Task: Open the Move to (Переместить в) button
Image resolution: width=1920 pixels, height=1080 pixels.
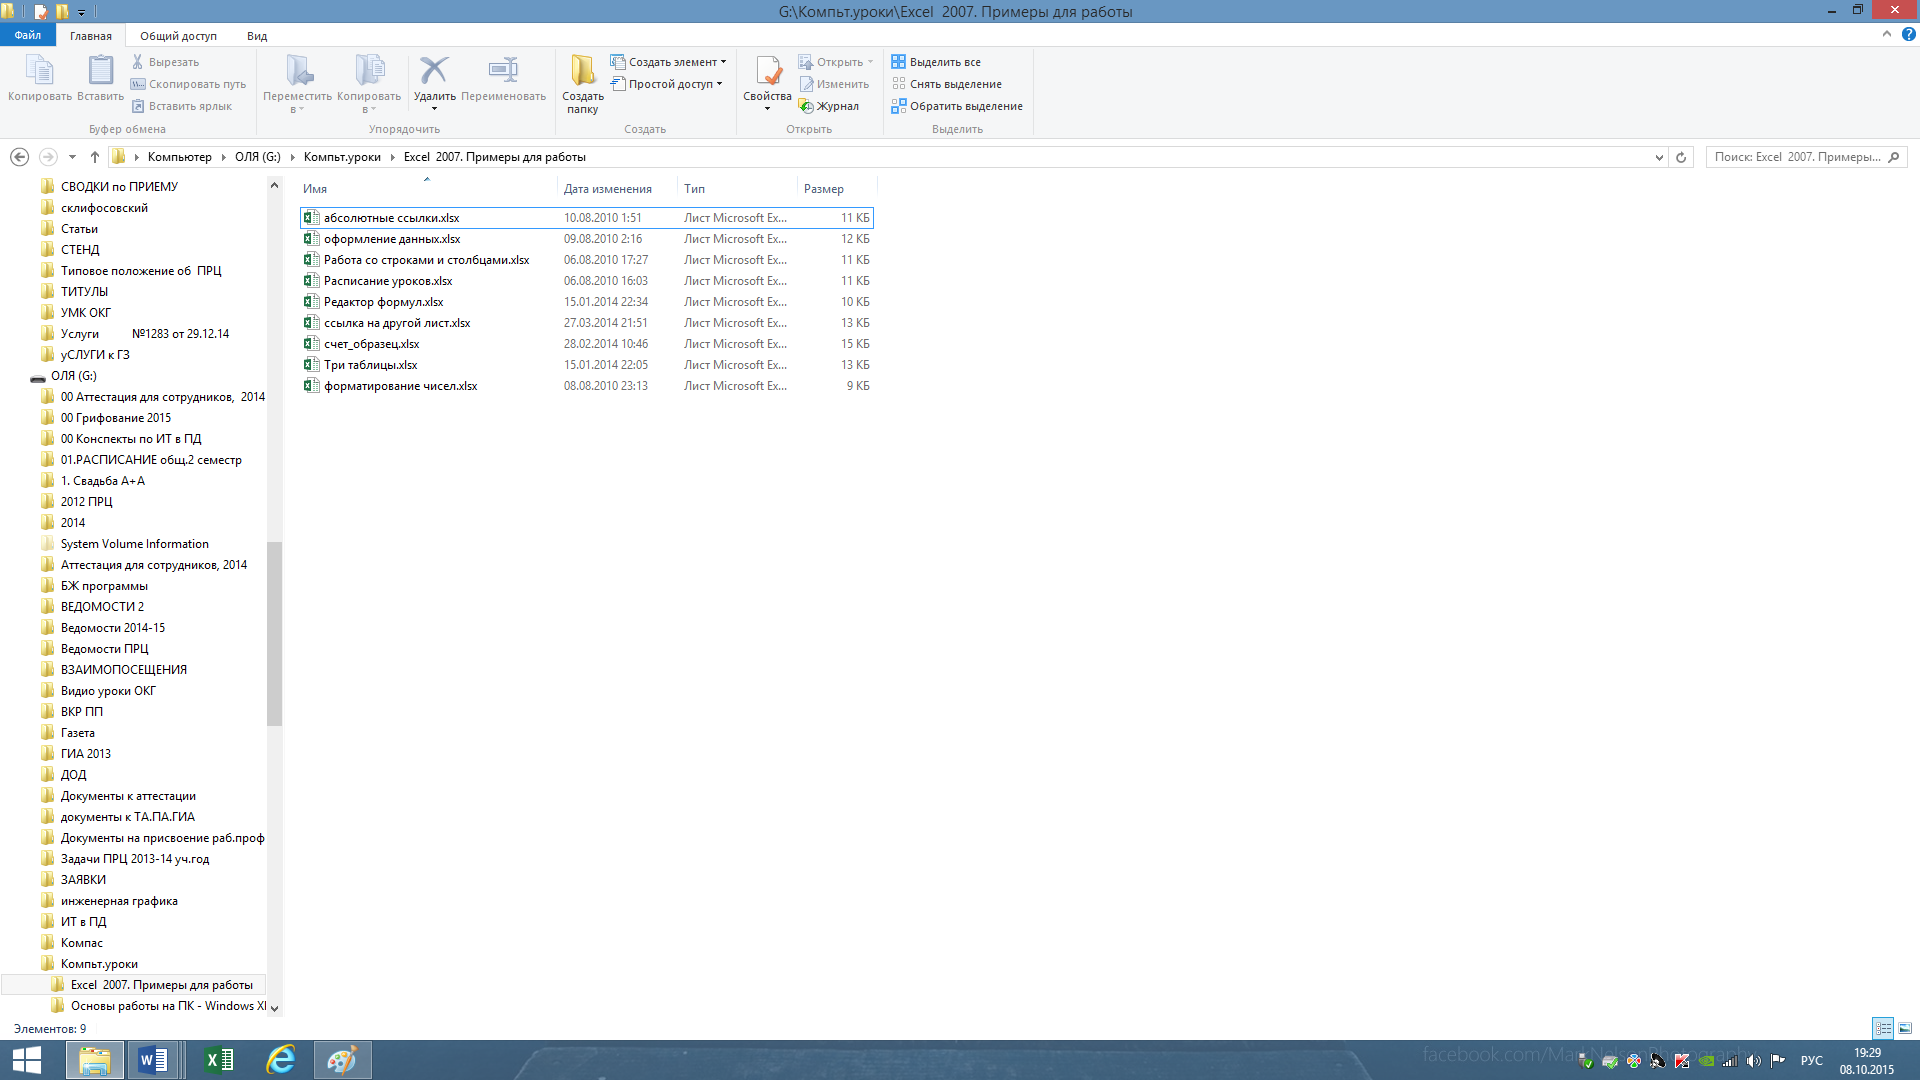Action: pyautogui.click(x=298, y=82)
